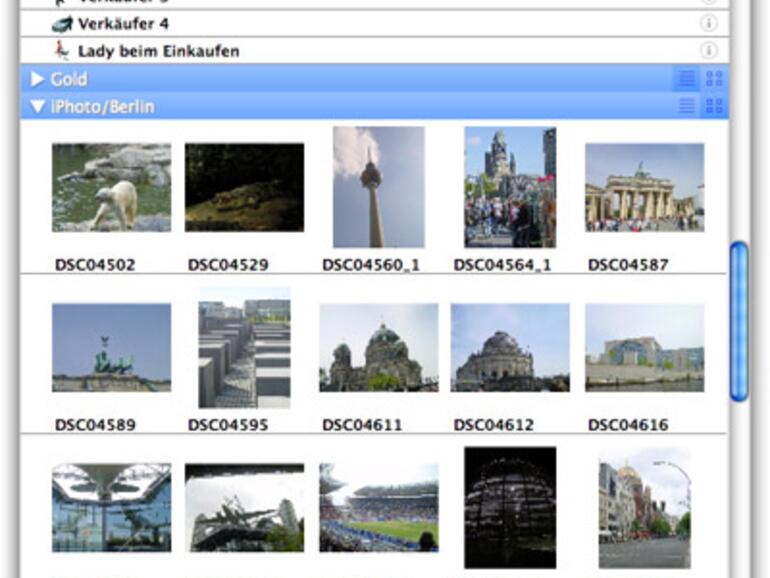Select crocodile photo DSC04529
The height and width of the screenshot is (578, 770).
pos(244,187)
